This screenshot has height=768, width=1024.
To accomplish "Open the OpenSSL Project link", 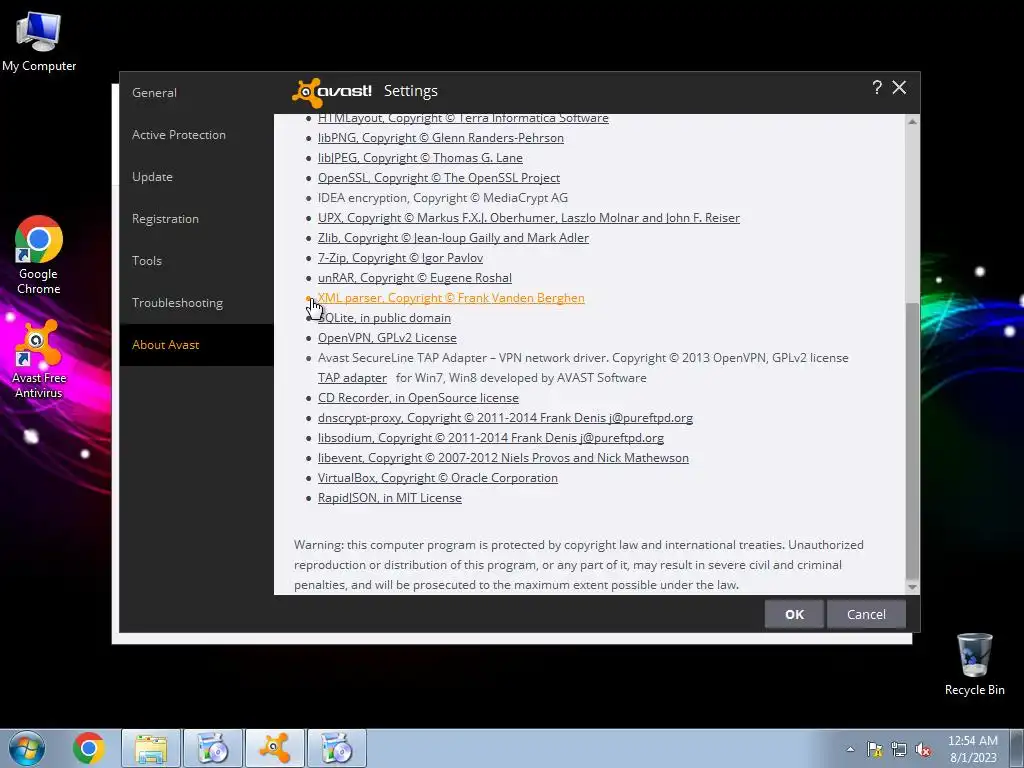I will pos(439,178).
